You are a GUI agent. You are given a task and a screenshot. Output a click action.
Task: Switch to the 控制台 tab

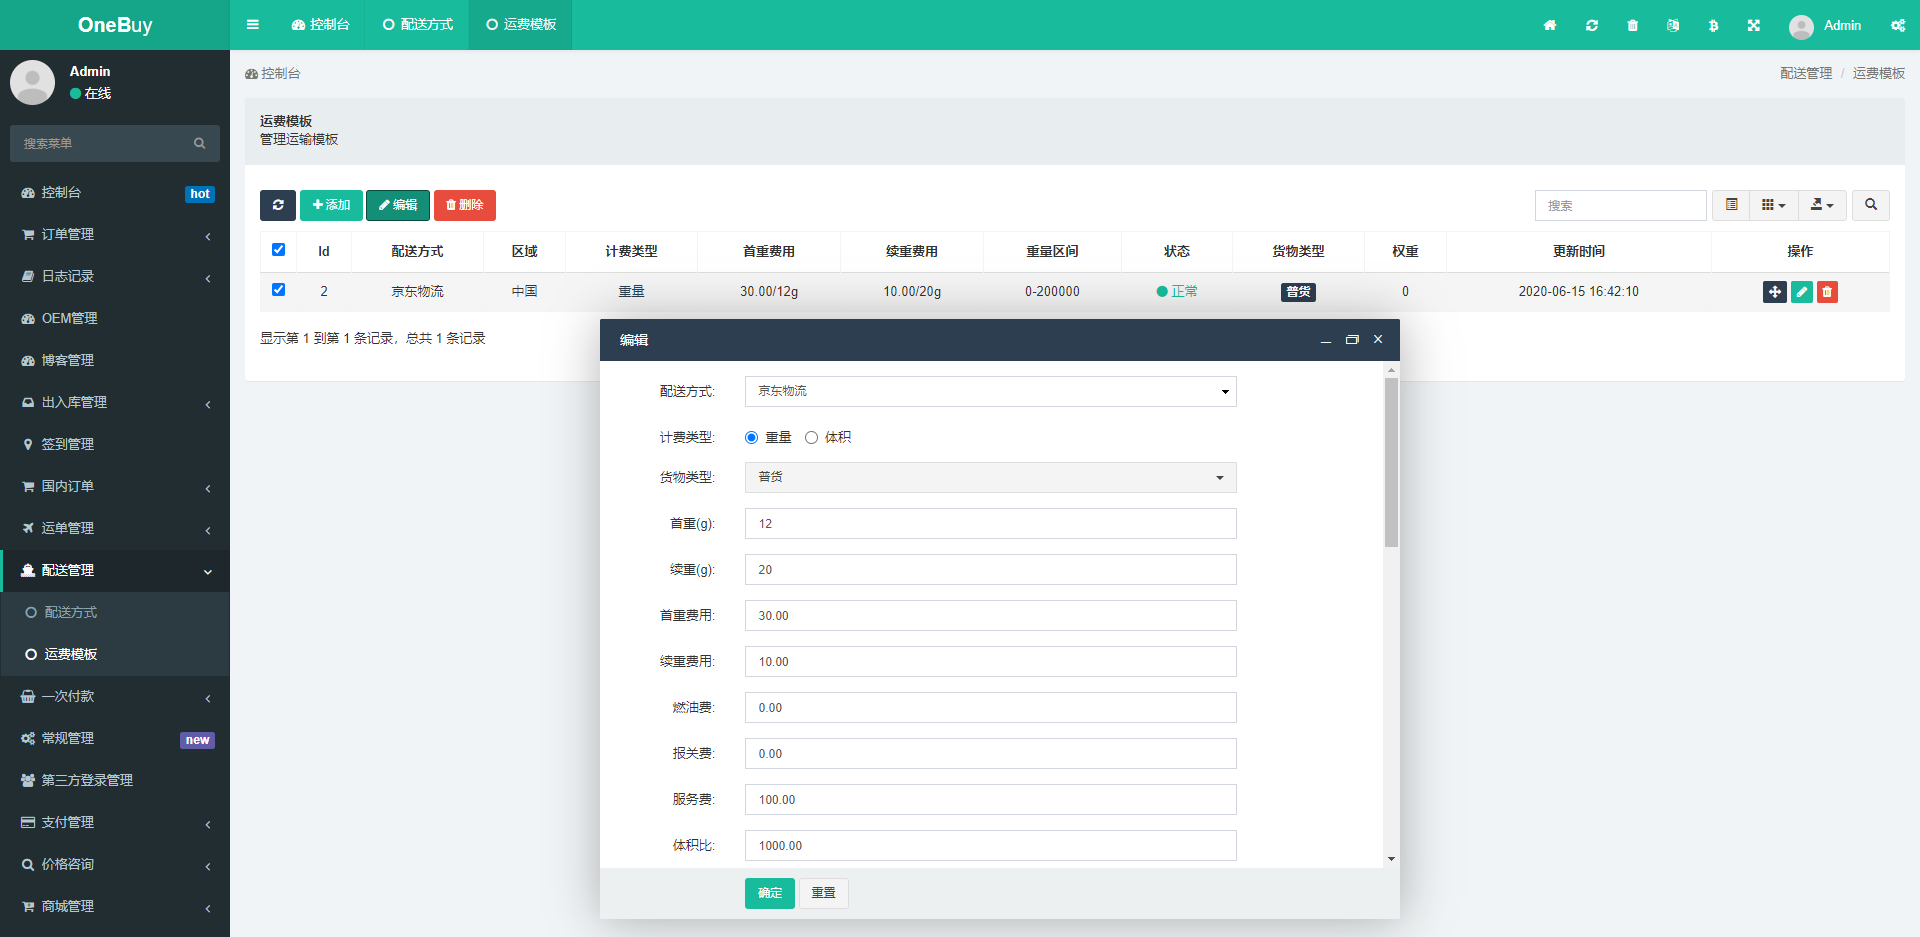coord(321,25)
